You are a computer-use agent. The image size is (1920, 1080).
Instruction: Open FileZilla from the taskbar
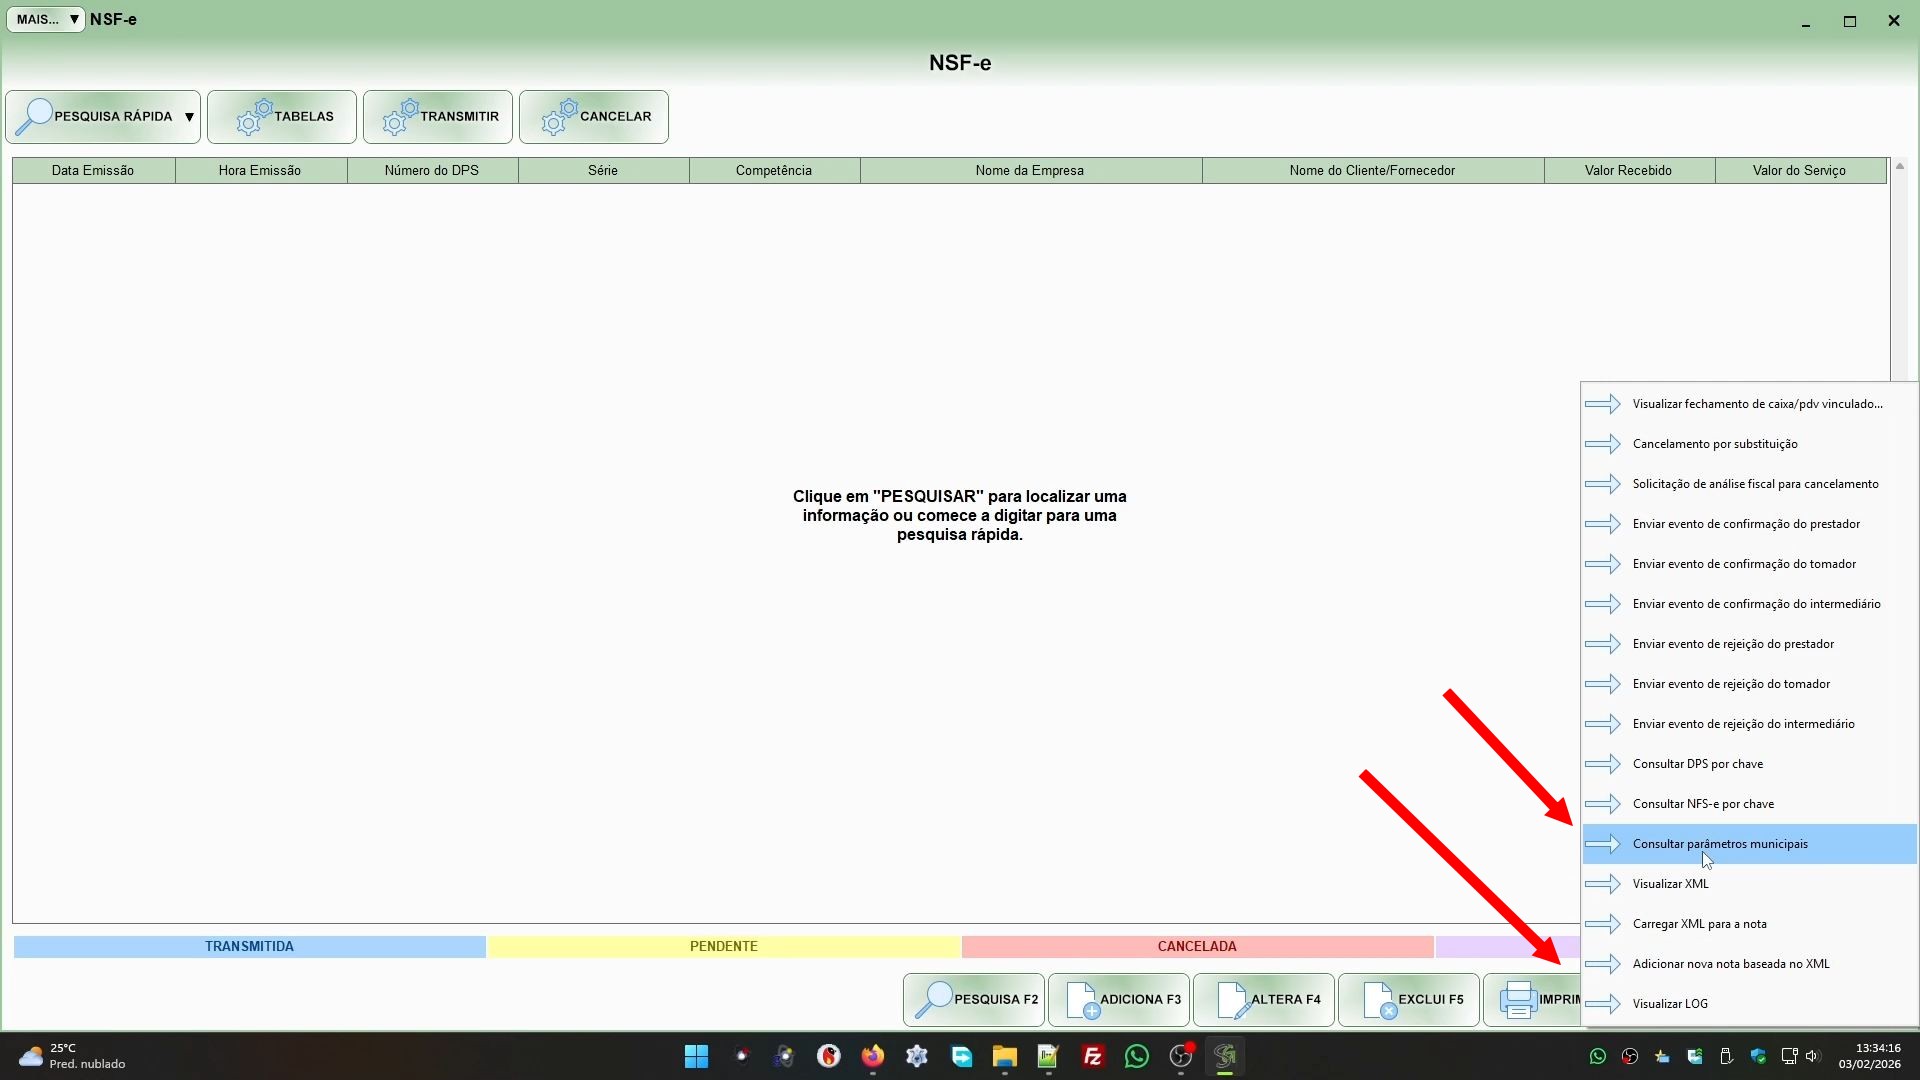click(x=1092, y=1056)
